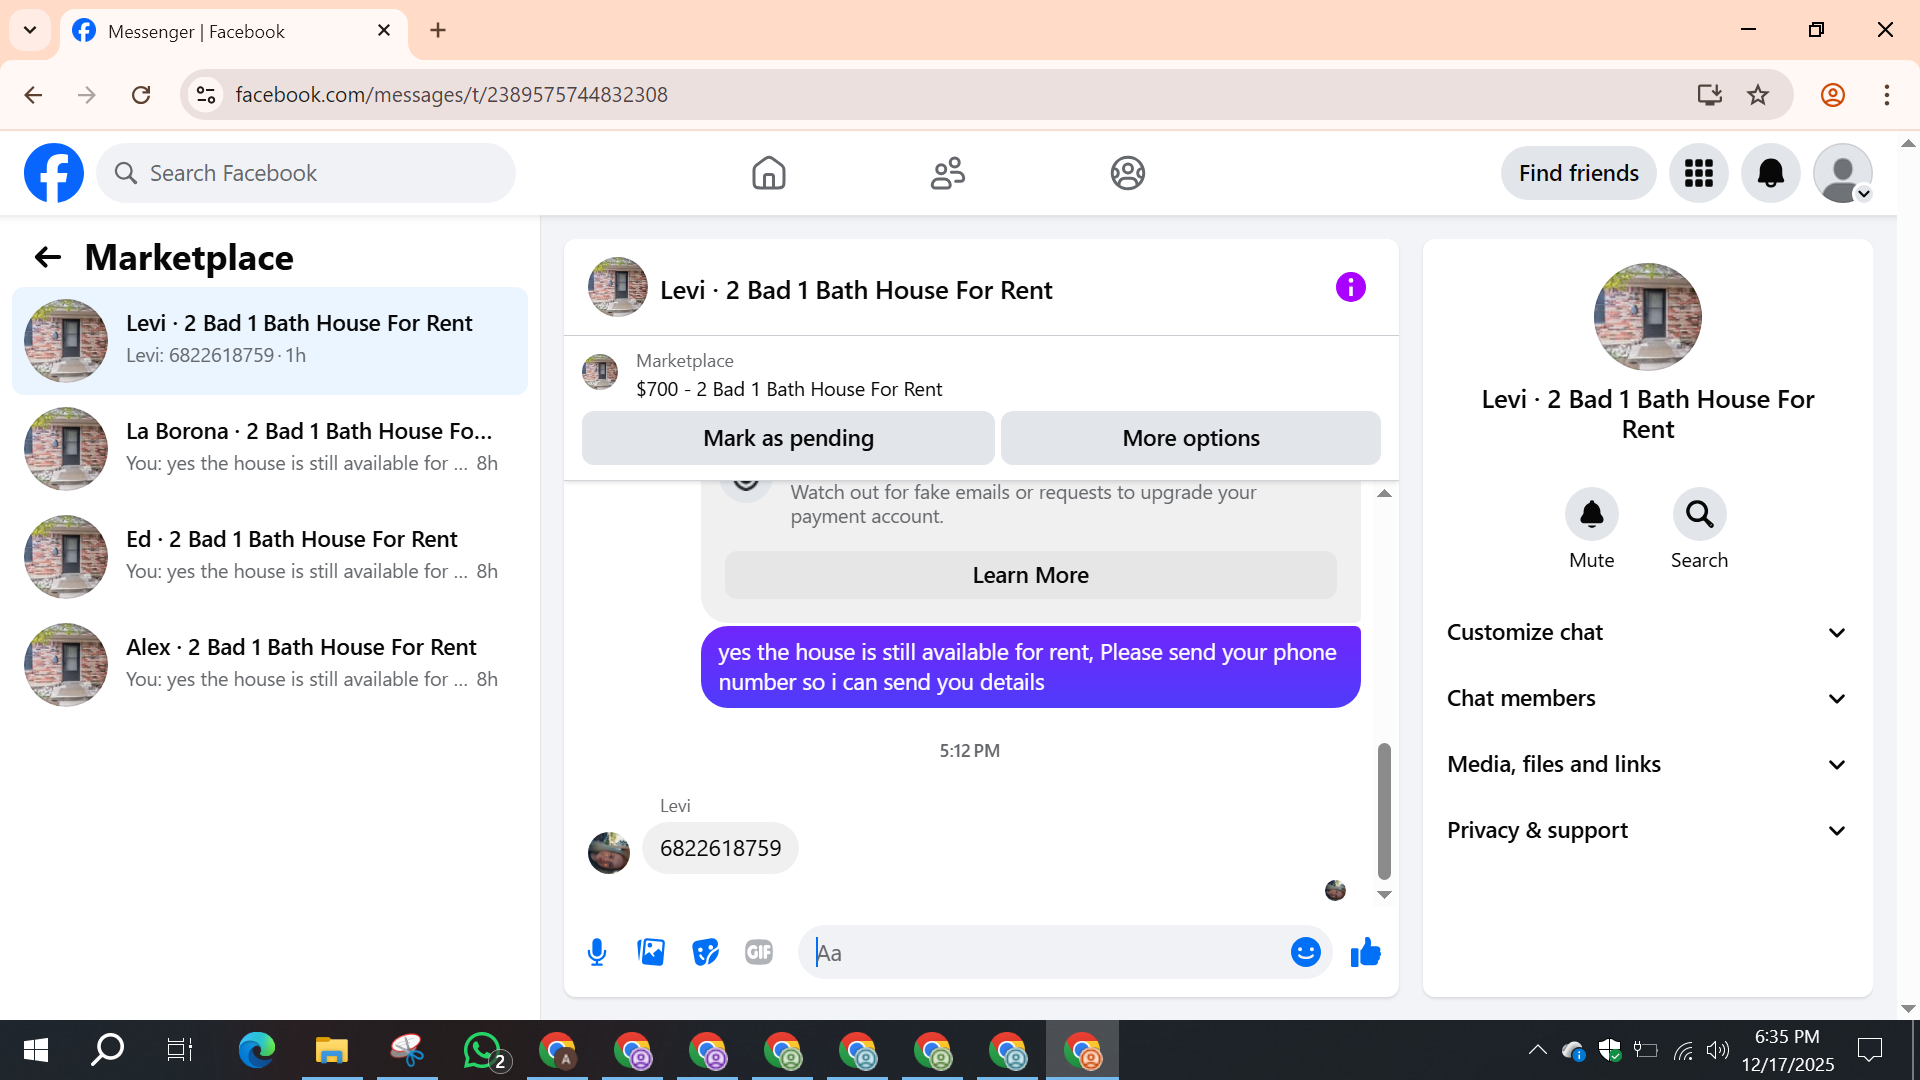Search within the conversation
Viewport: 1920px width, 1080px height.
click(x=1699, y=514)
